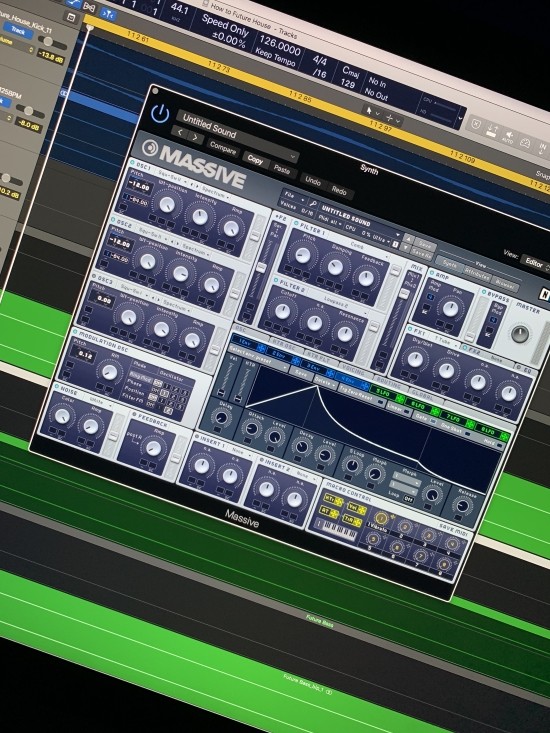Click the Compare button
The width and height of the screenshot is (550, 733).
[223, 148]
